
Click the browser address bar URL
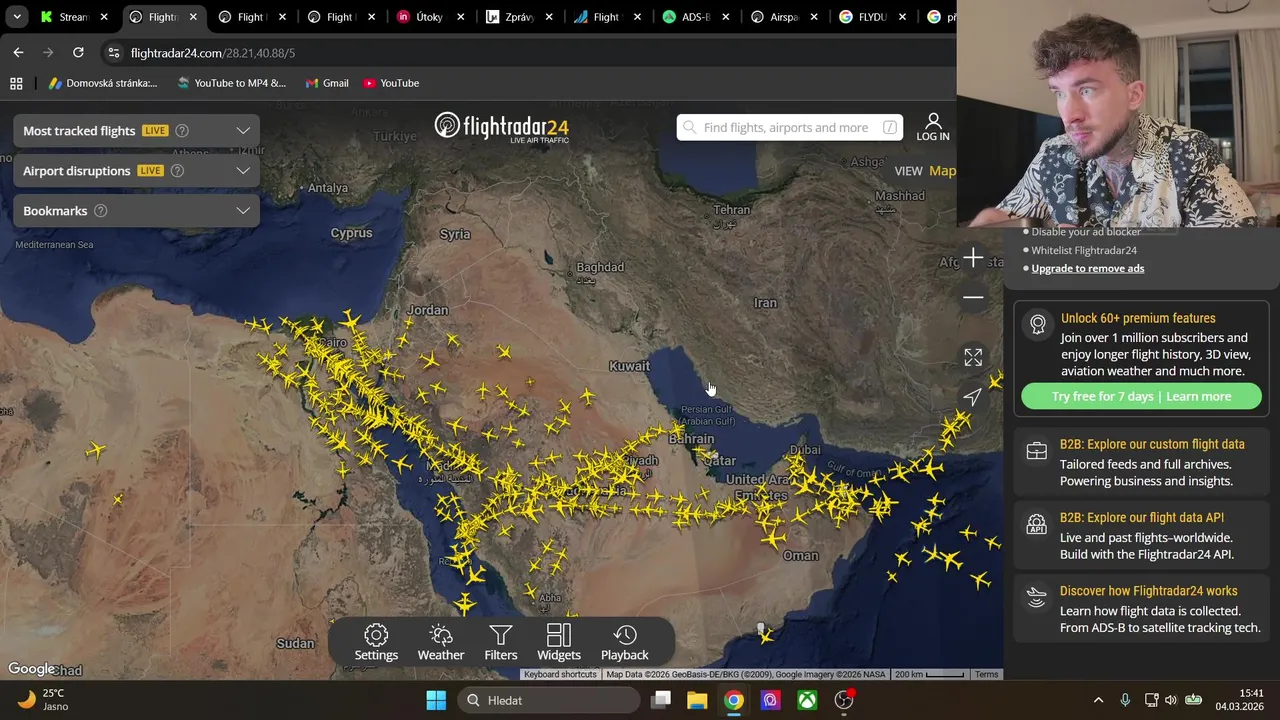213,53
